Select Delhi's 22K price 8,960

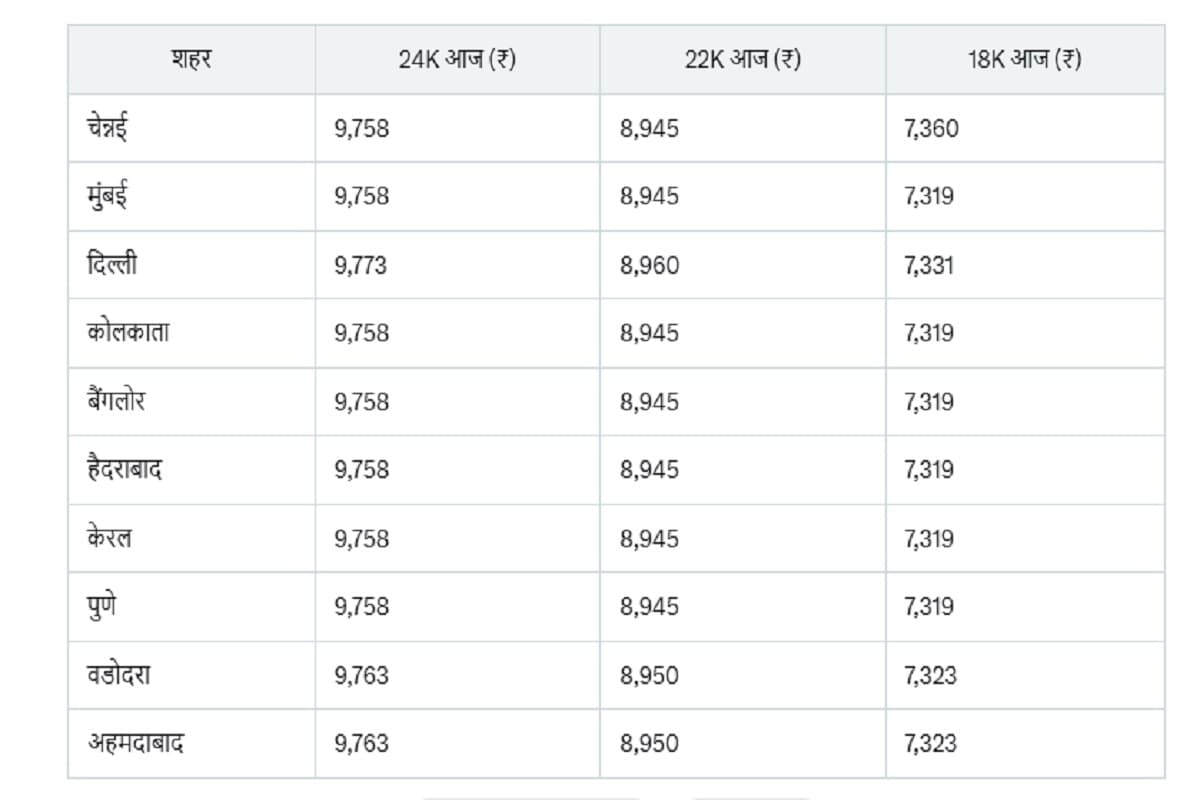(649, 265)
